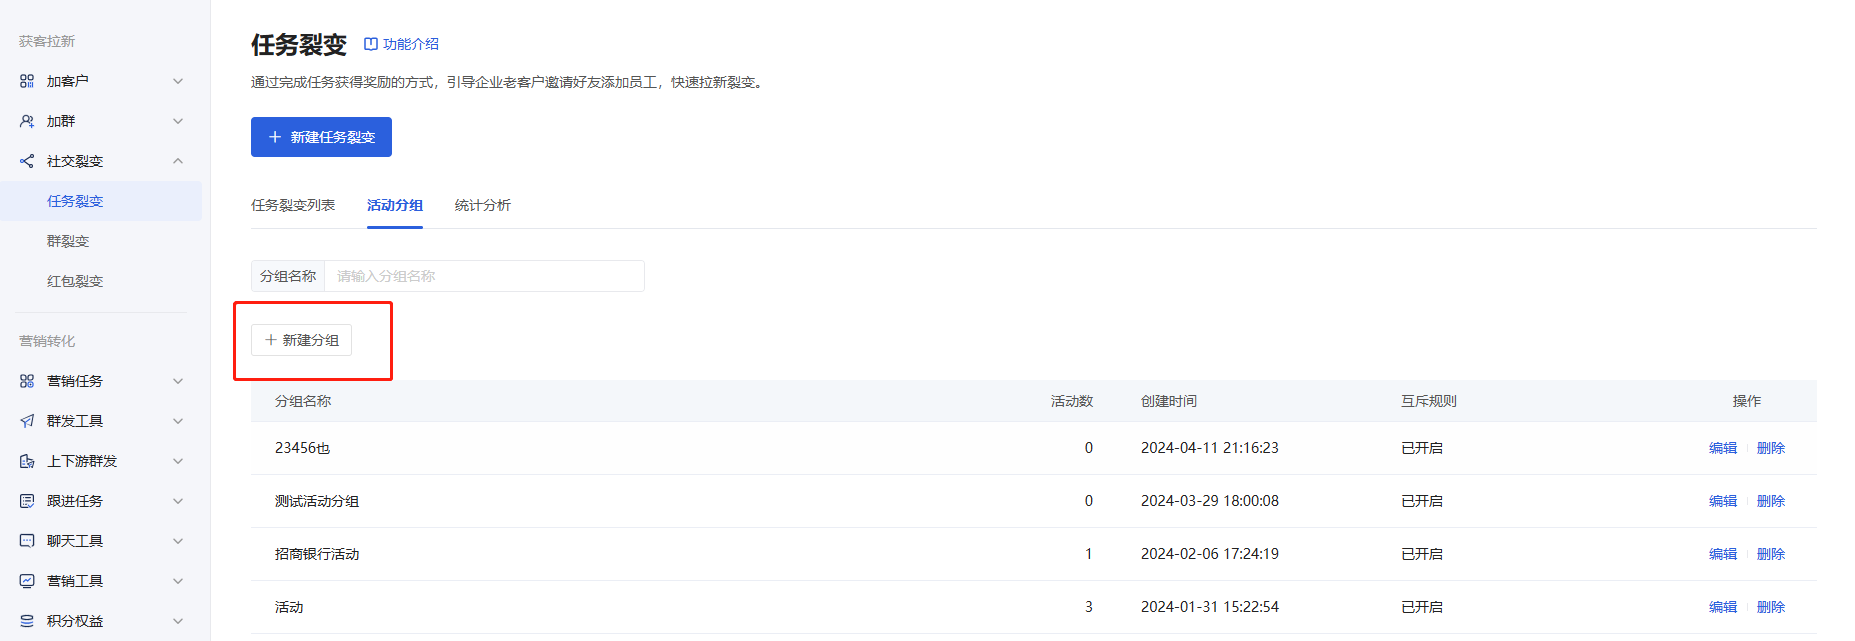Image resolution: width=1855 pixels, height=641 pixels.
Task: Delete the 测试活动分组 group
Action: (x=1771, y=501)
